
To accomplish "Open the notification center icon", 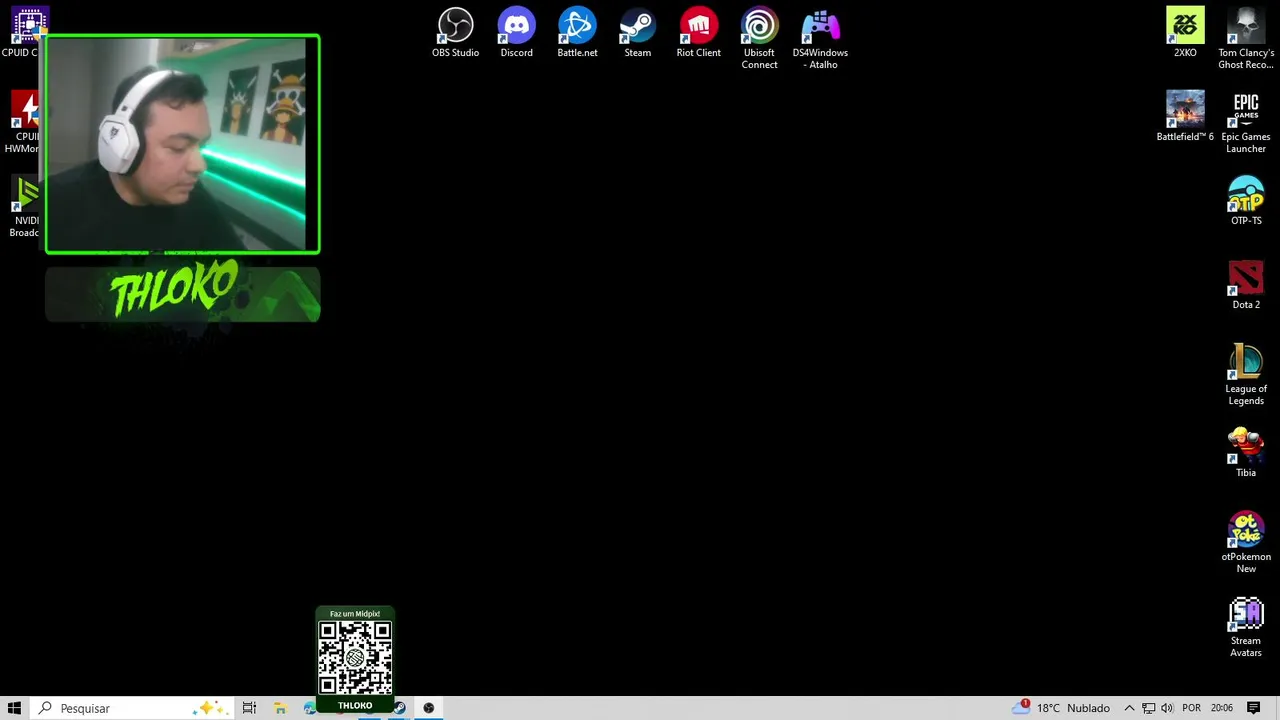I will (x=1253, y=708).
